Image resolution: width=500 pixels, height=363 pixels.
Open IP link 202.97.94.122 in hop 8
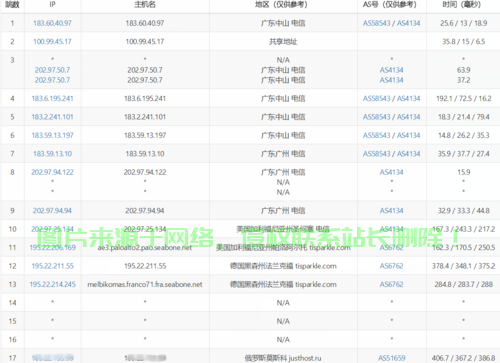pos(52,172)
